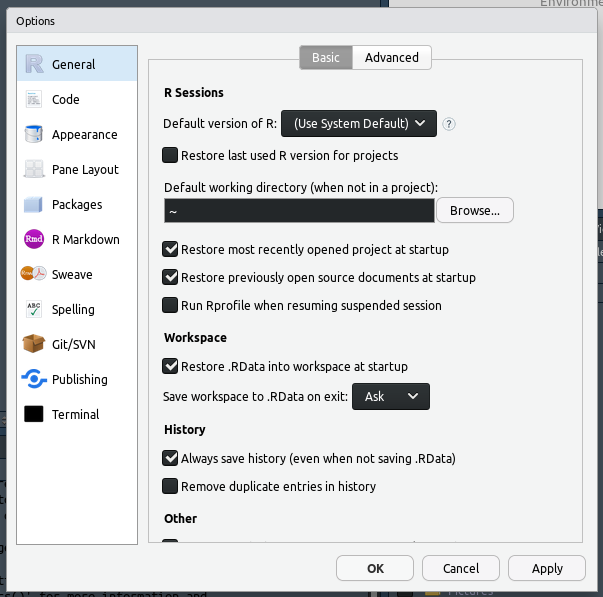603x597 pixels.
Task: Select Spelling label in the sidebar
Action: (73, 310)
